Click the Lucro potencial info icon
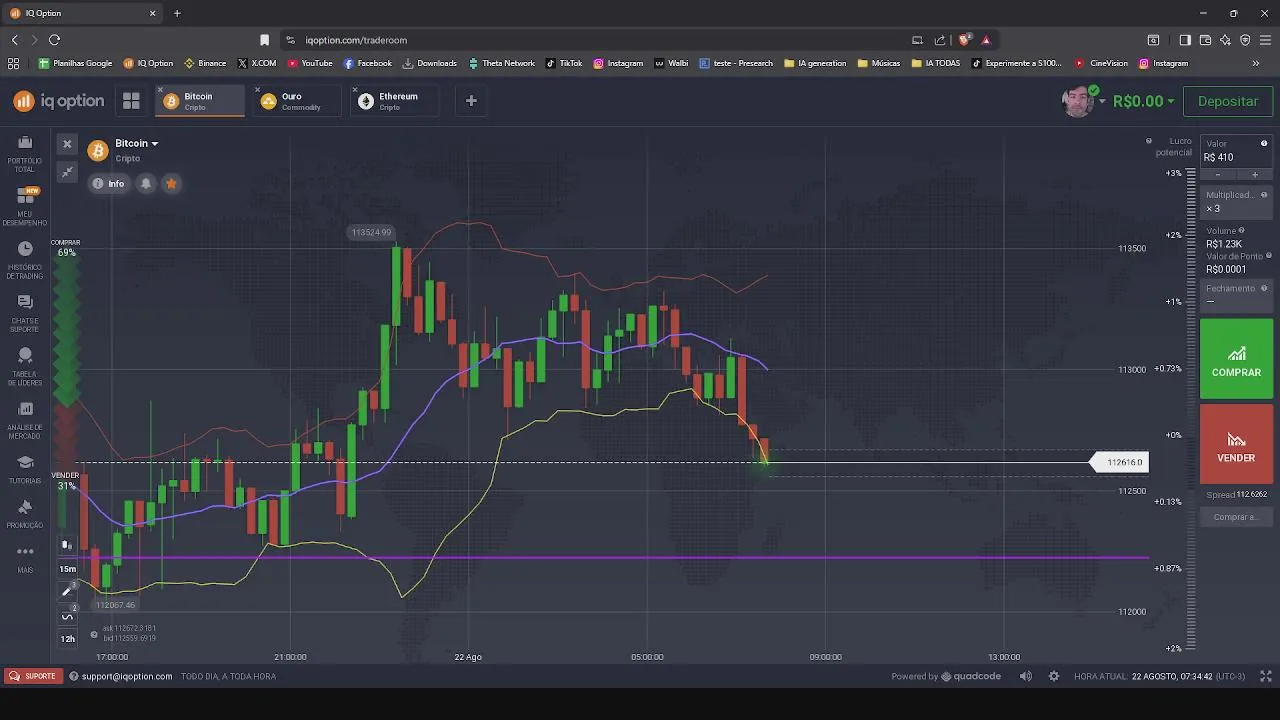 pos(1149,142)
